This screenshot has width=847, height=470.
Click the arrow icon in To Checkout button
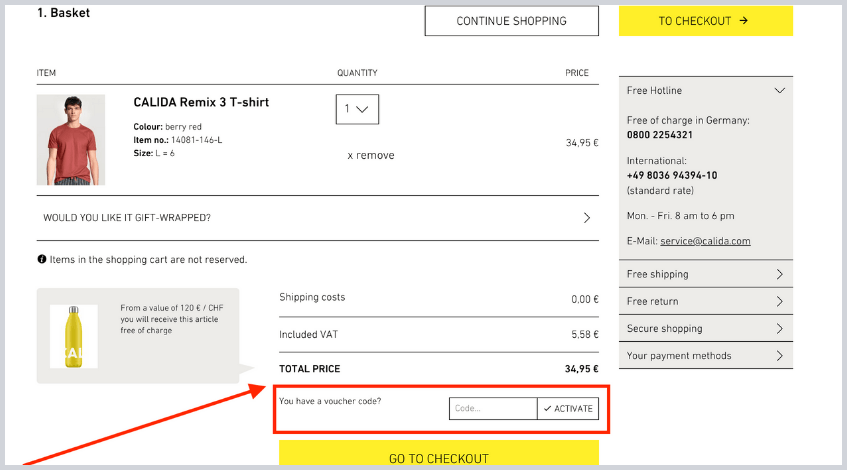pos(743,20)
